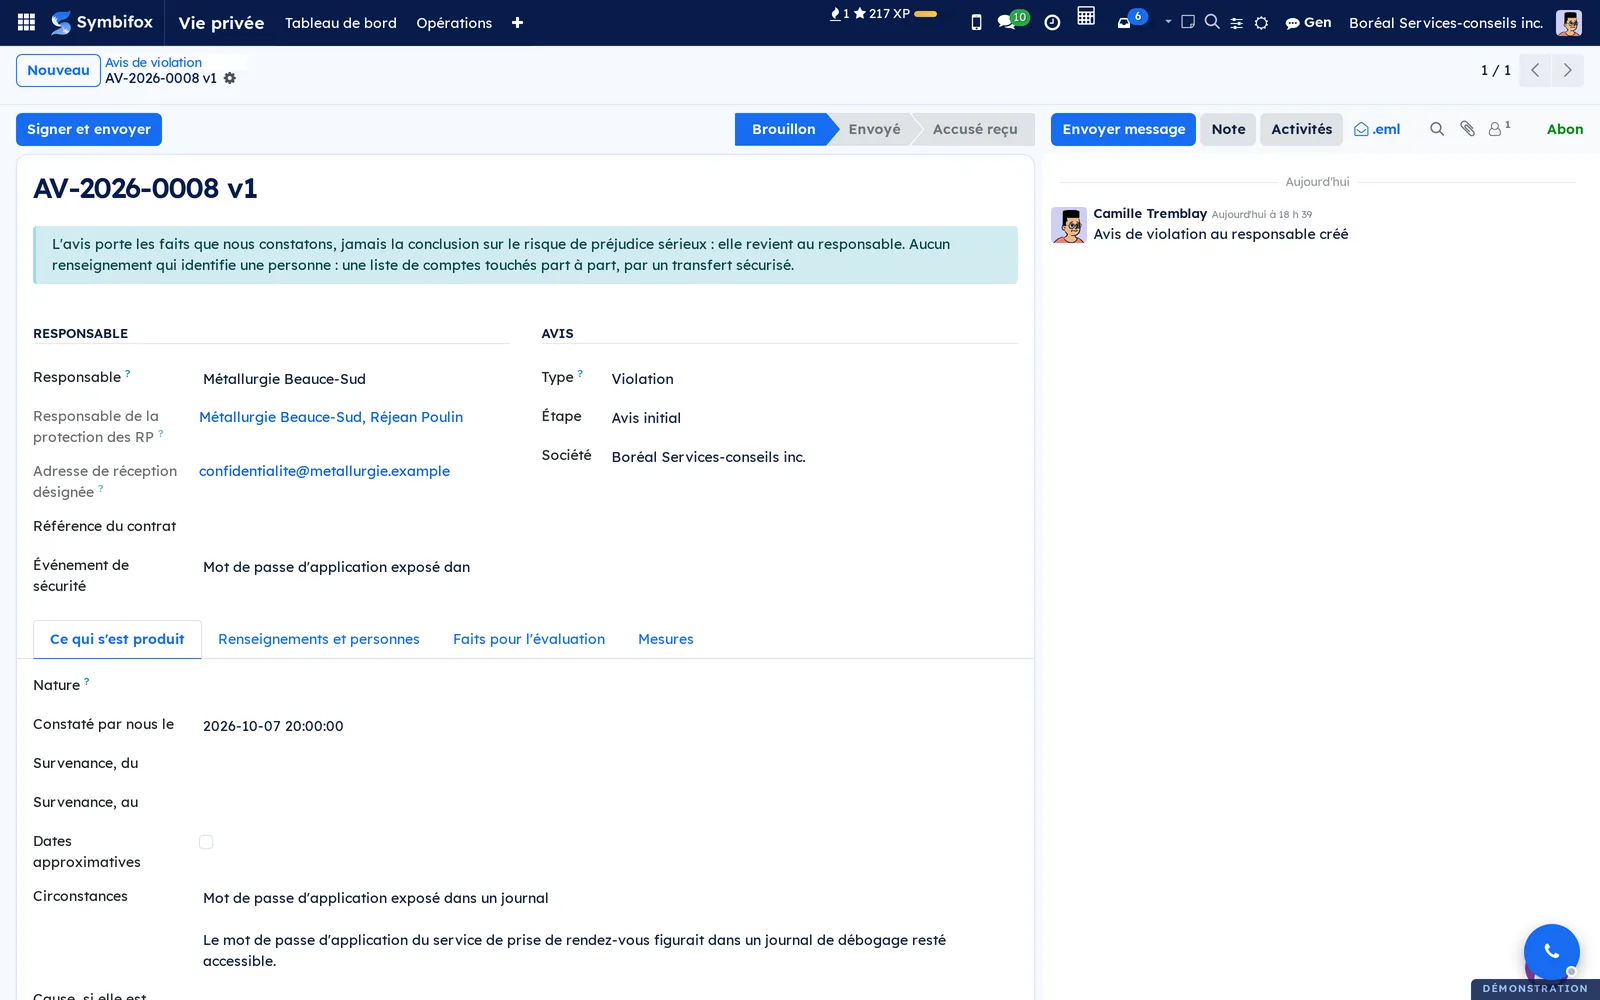This screenshot has width=1600, height=1000.
Task: Open the Vie privée module home
Action: 221,23
